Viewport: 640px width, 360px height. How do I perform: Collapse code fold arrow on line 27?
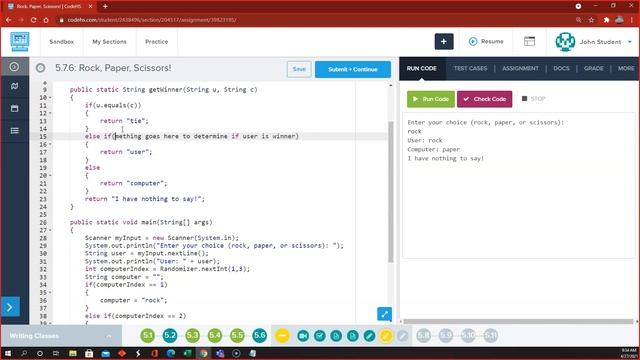pos(50,230)
